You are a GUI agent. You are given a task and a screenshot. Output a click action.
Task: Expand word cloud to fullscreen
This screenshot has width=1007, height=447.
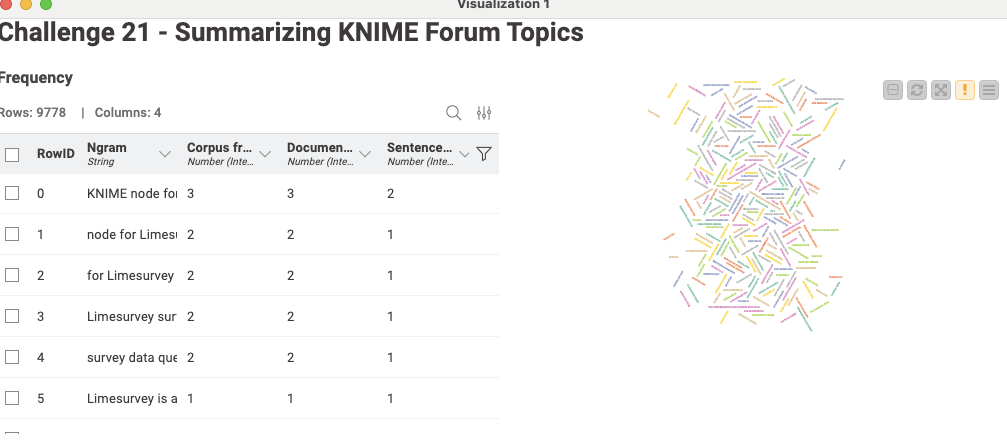[x=941, y=90]
